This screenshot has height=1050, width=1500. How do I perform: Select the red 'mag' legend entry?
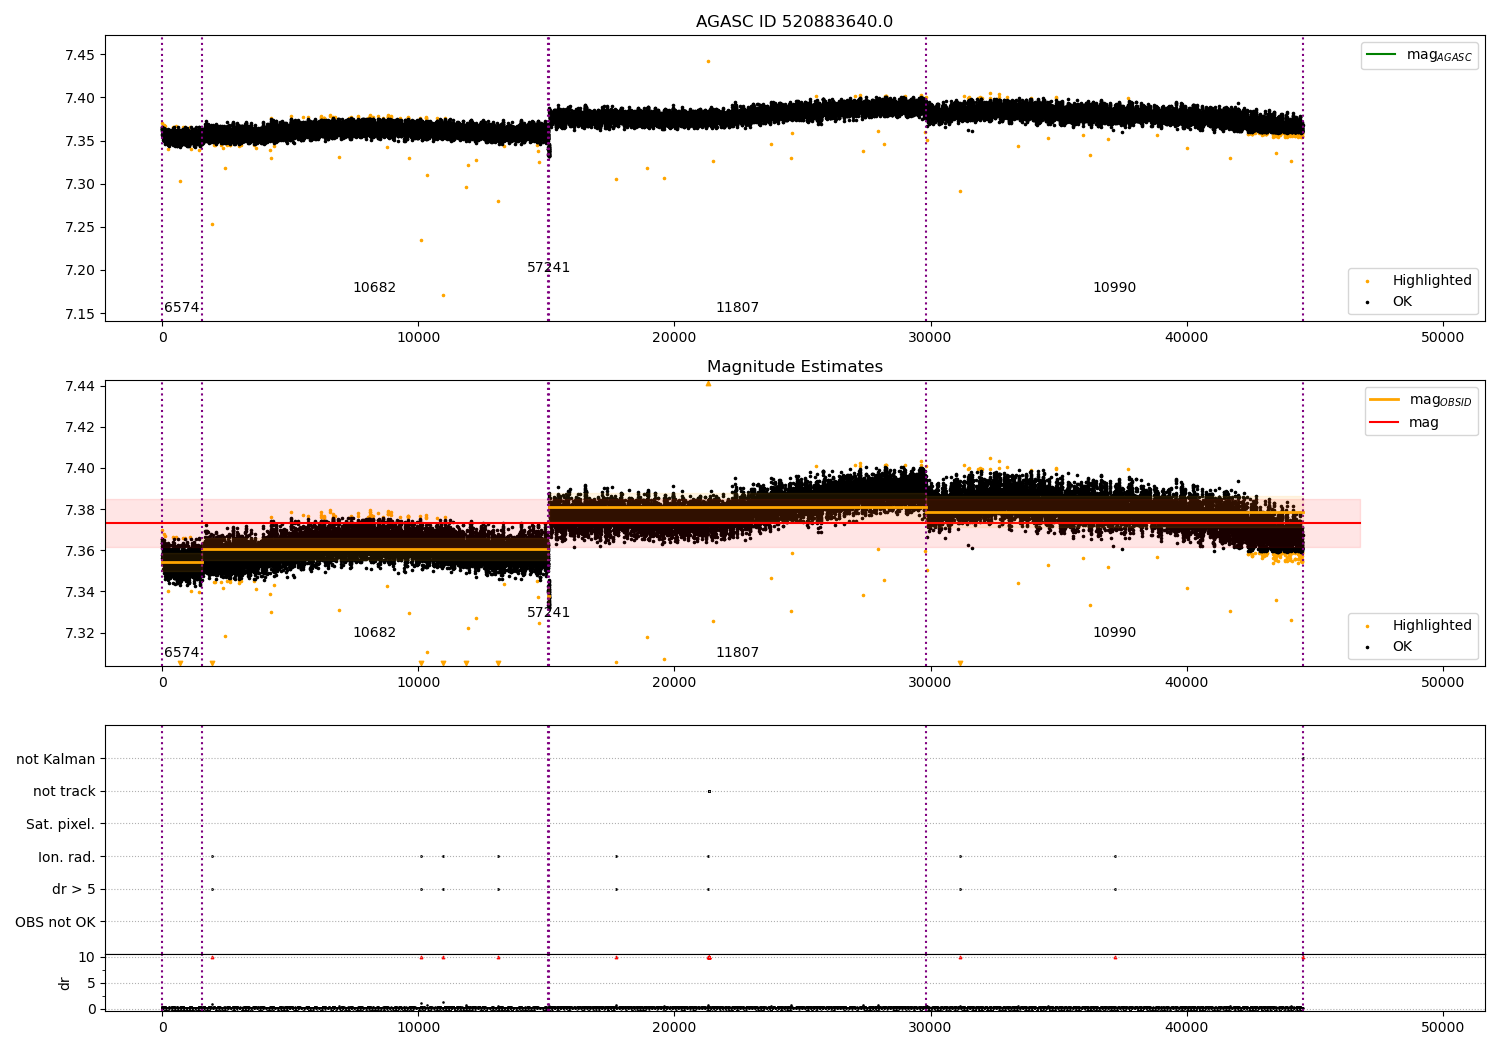point(1404,423)
